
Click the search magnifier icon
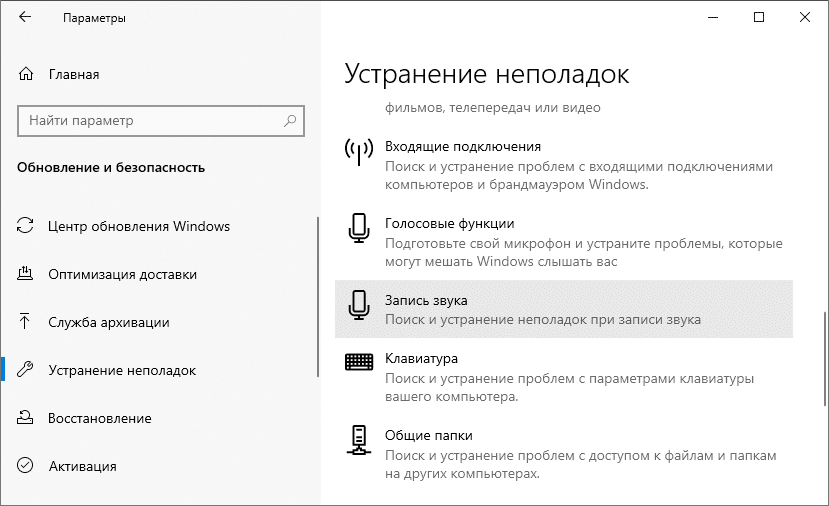pos(290,121)
